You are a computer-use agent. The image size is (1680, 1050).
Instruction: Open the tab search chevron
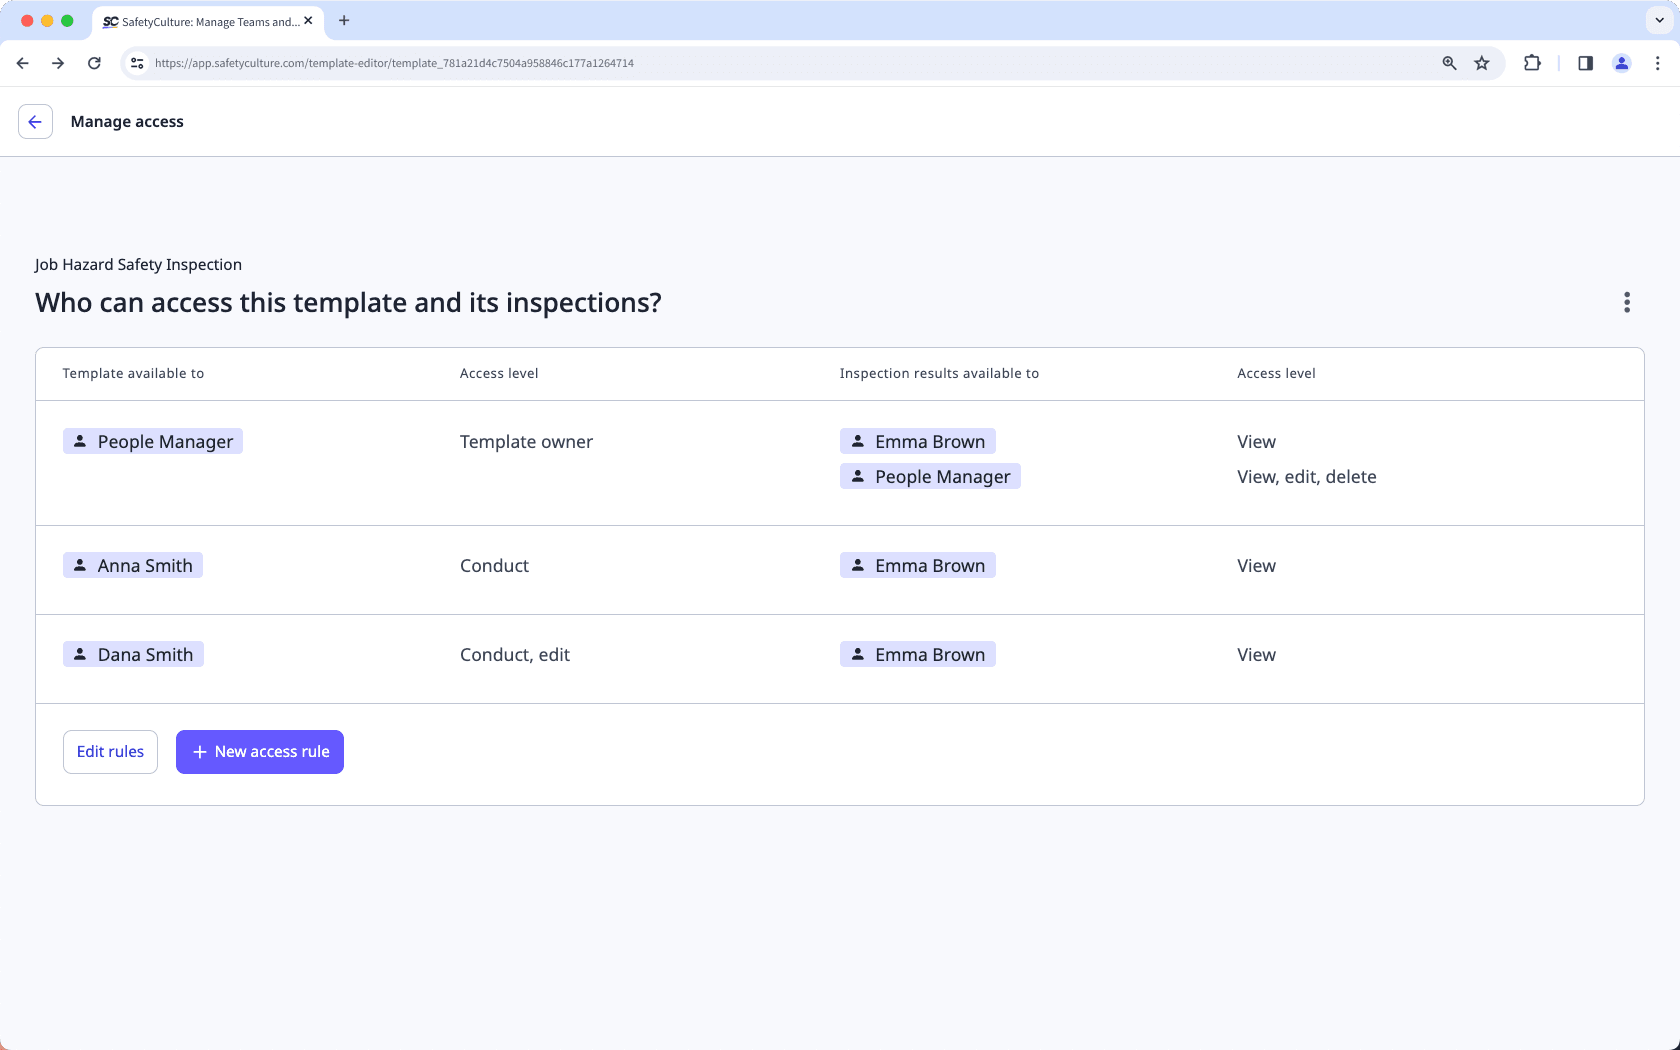1657,20
